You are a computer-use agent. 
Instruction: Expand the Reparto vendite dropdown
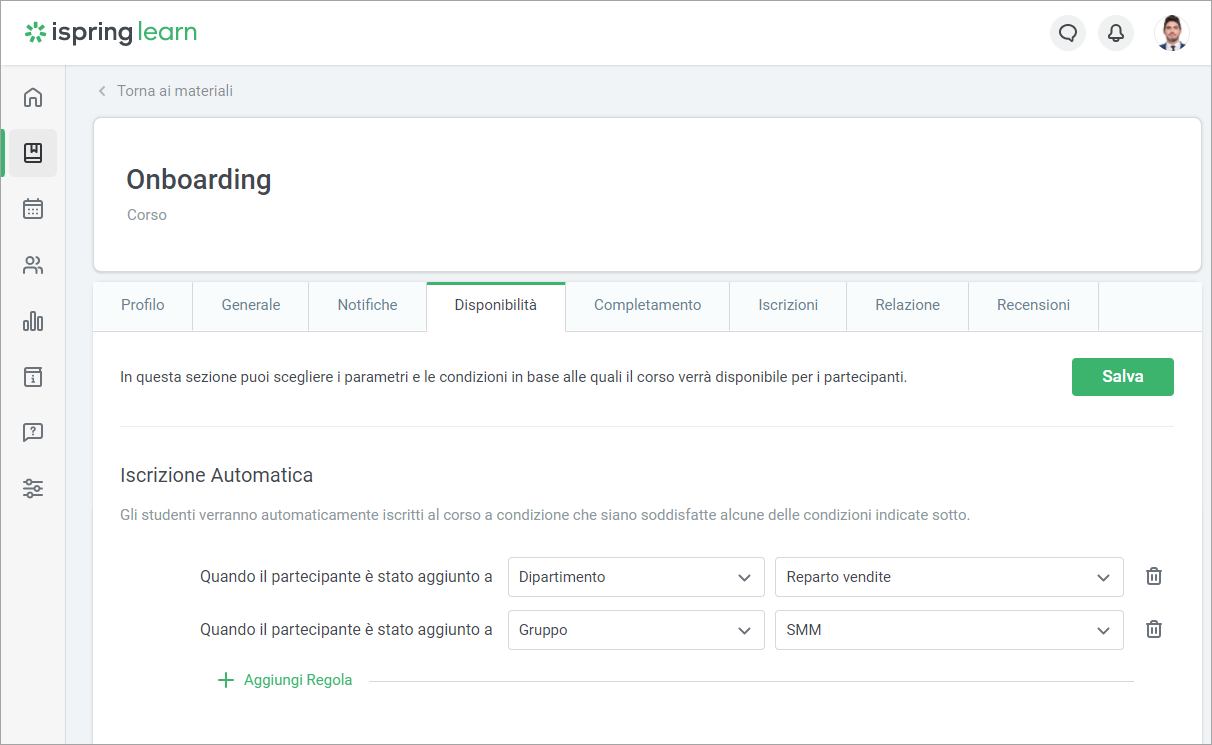(x=948, y=577)
